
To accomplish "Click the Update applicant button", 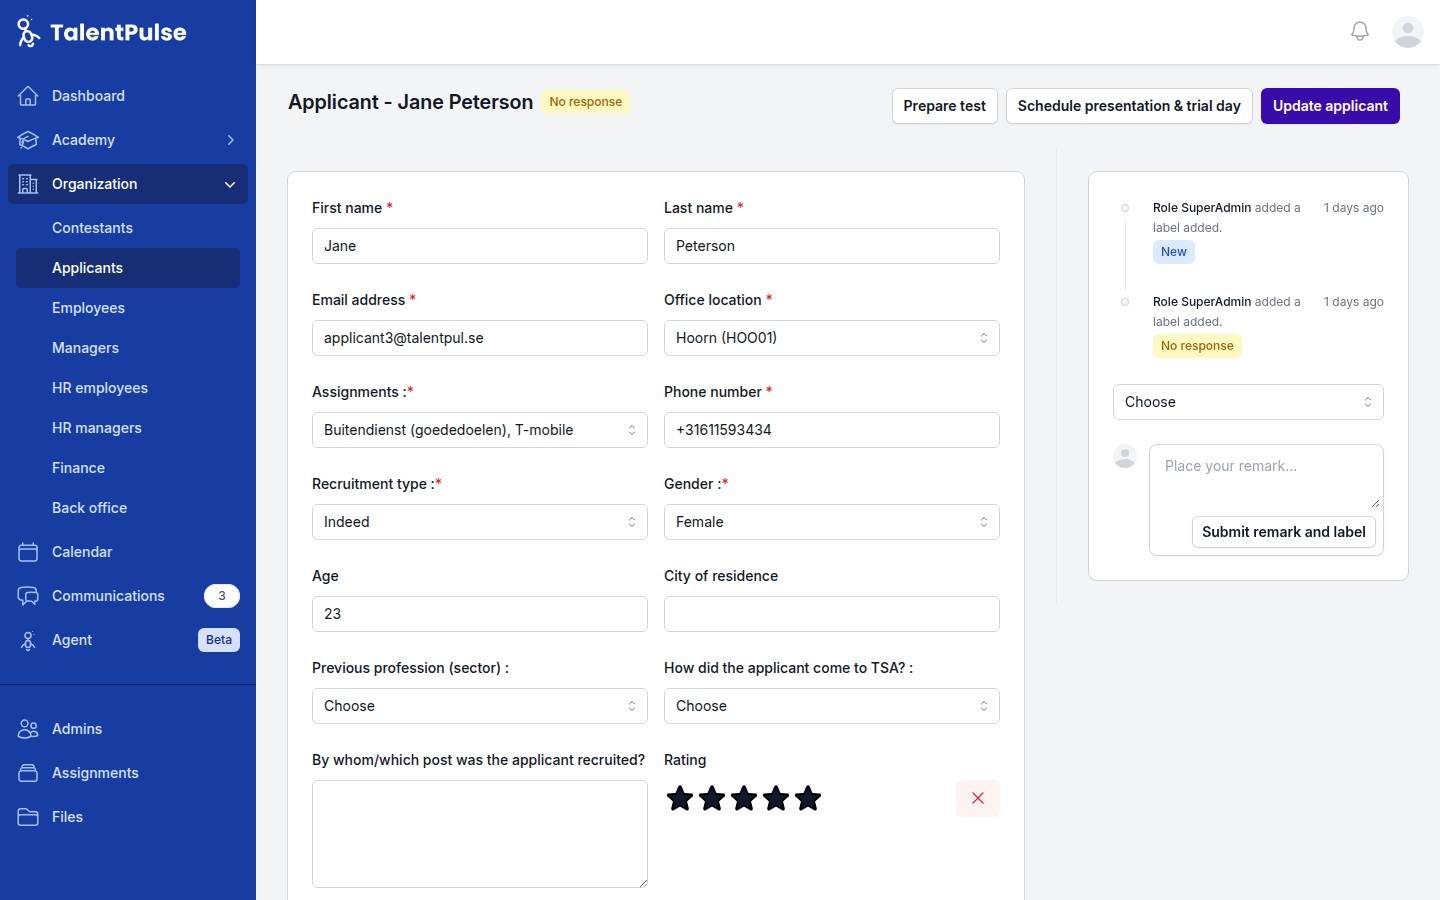I will pyautogui.click(x=1330, y=105).
